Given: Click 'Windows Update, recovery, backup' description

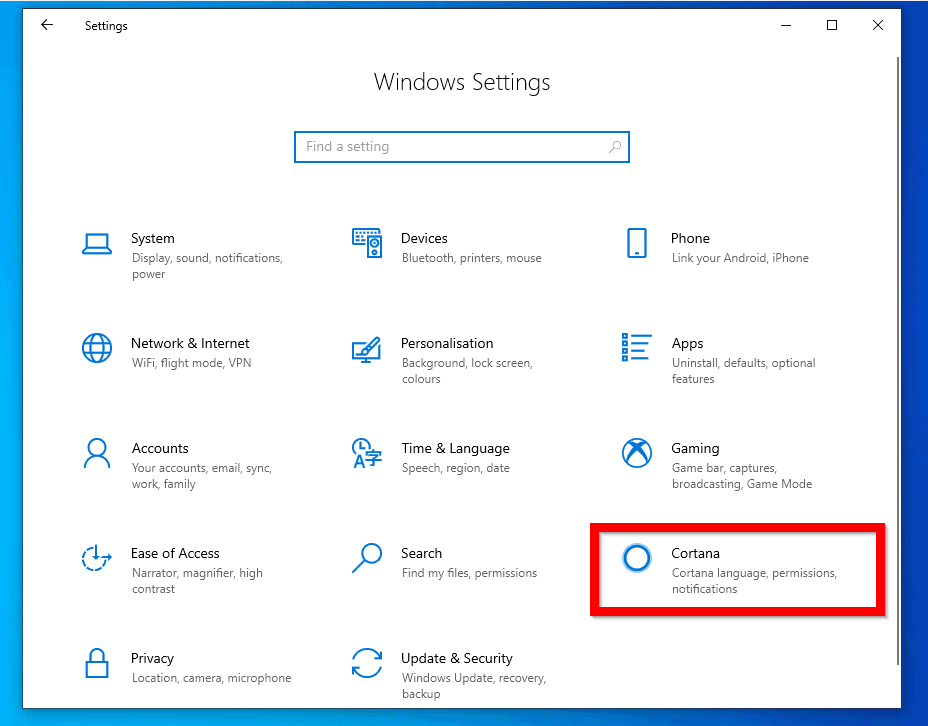Looking at the screenshot, I should click(x=474, y=686).
